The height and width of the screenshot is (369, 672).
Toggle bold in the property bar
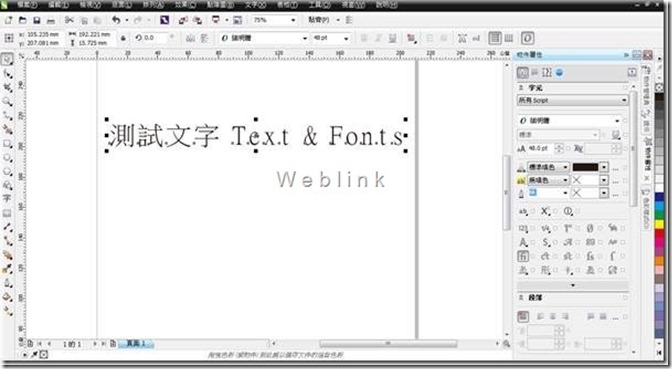(x=364, y=38)
